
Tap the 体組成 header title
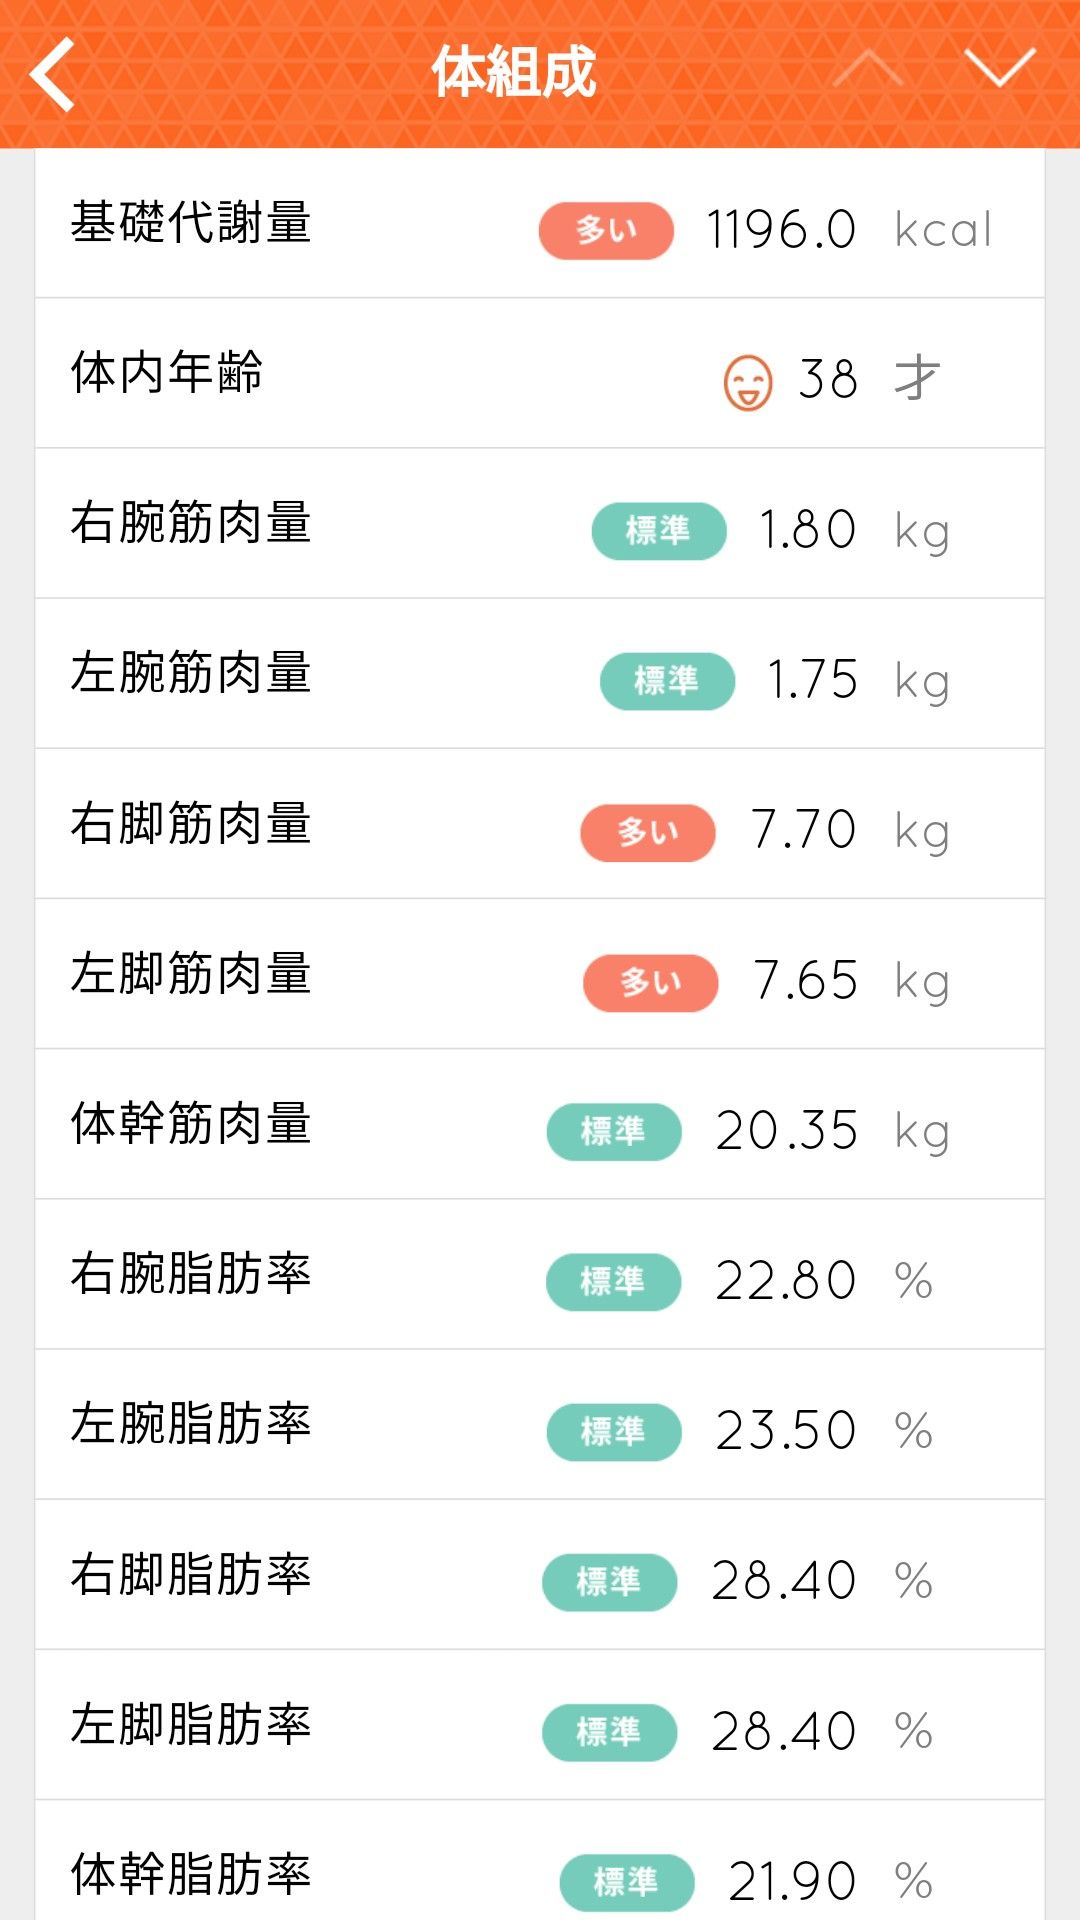pos(514,72)
